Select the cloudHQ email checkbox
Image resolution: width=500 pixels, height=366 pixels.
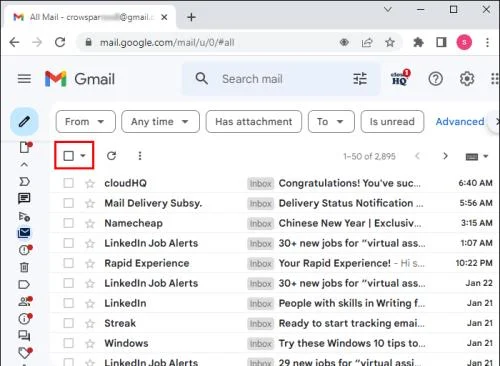click(x=68, y=183)
